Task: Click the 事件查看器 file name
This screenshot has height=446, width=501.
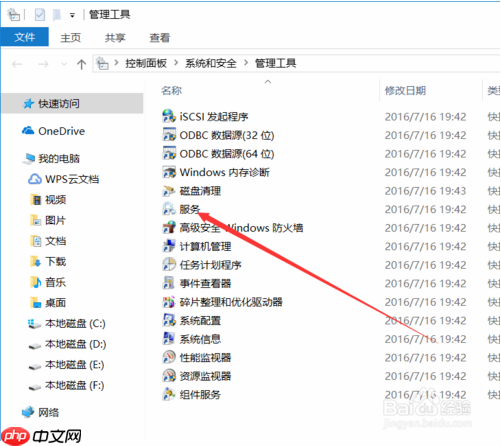Action: coord(205,284)
